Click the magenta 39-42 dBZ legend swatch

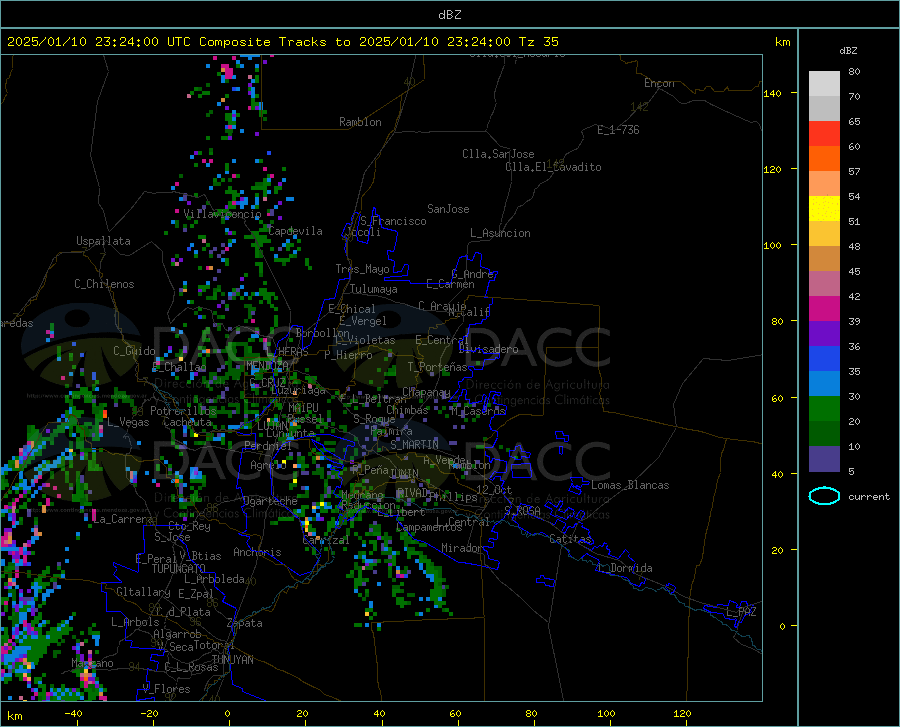pos(824,309)
